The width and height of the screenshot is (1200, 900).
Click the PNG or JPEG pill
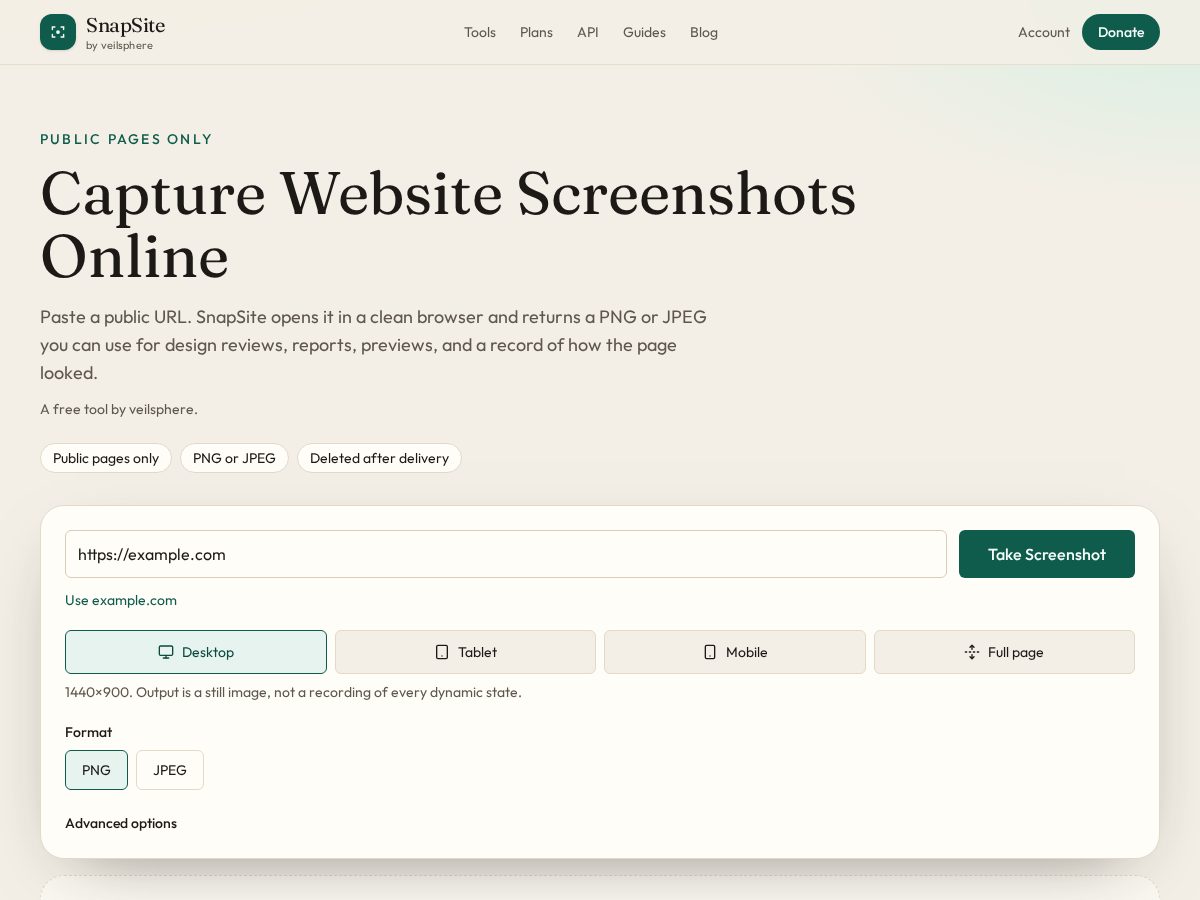234,458
